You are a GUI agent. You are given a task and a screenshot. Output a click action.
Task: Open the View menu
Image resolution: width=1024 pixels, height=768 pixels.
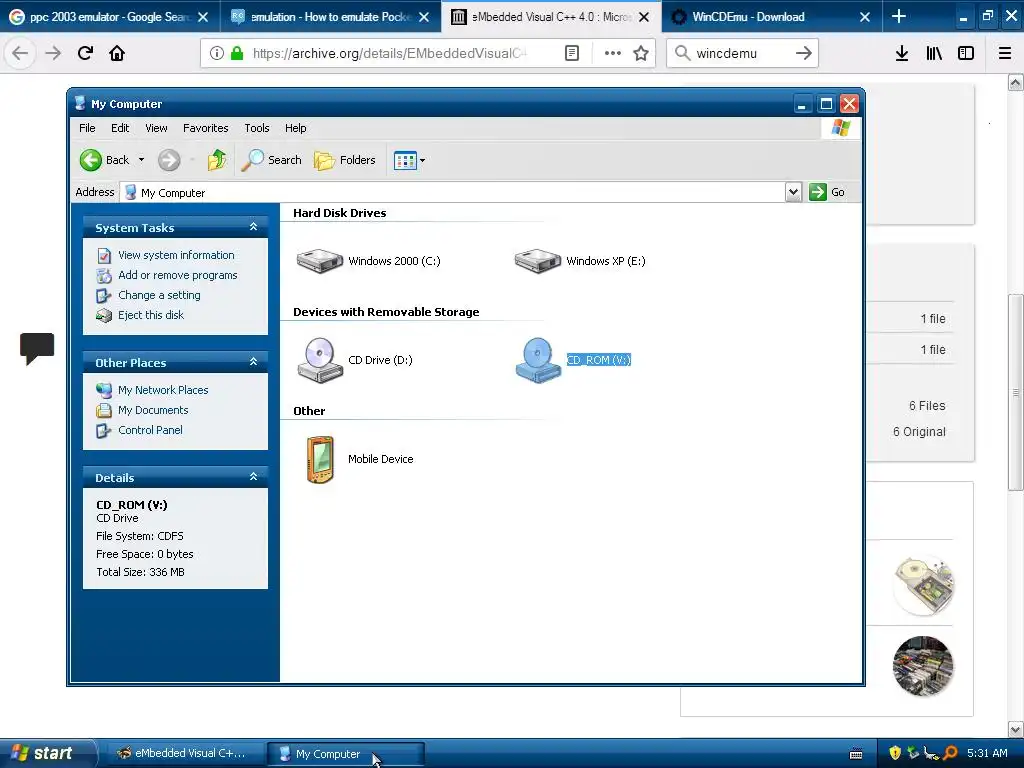click(x=156, y=128)
